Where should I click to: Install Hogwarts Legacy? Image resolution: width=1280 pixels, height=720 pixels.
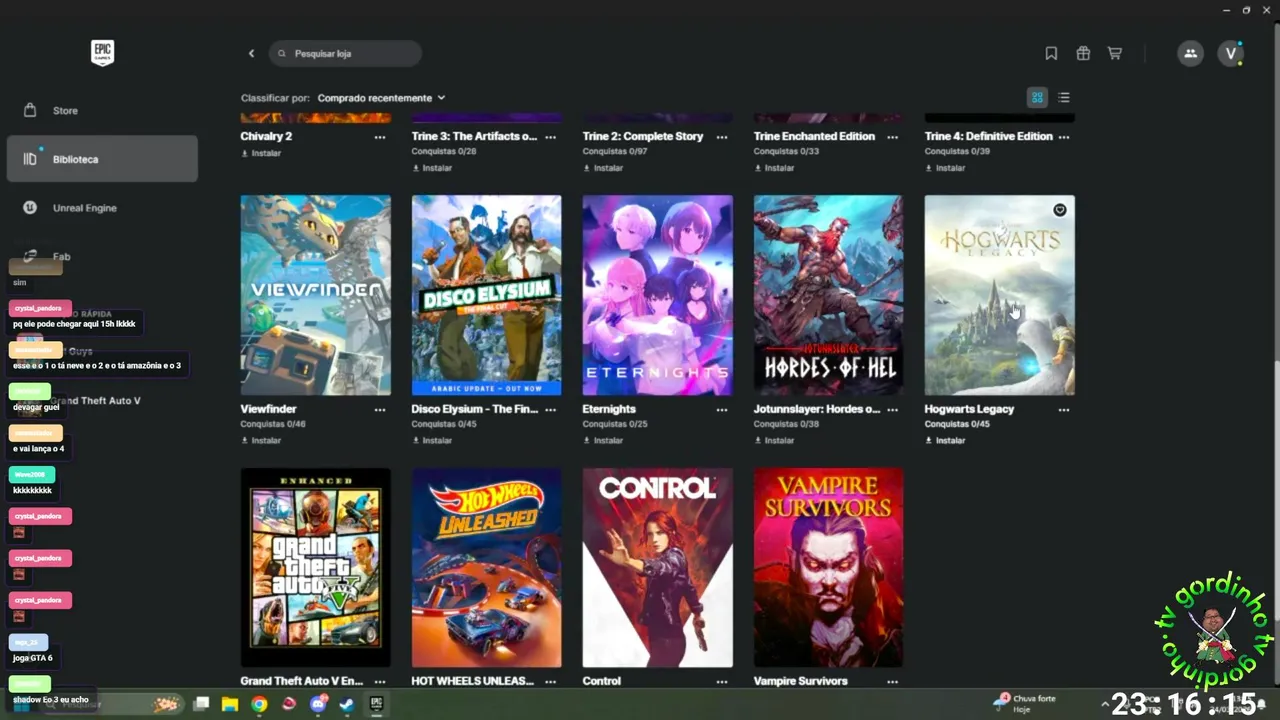[x=945, y=440]
